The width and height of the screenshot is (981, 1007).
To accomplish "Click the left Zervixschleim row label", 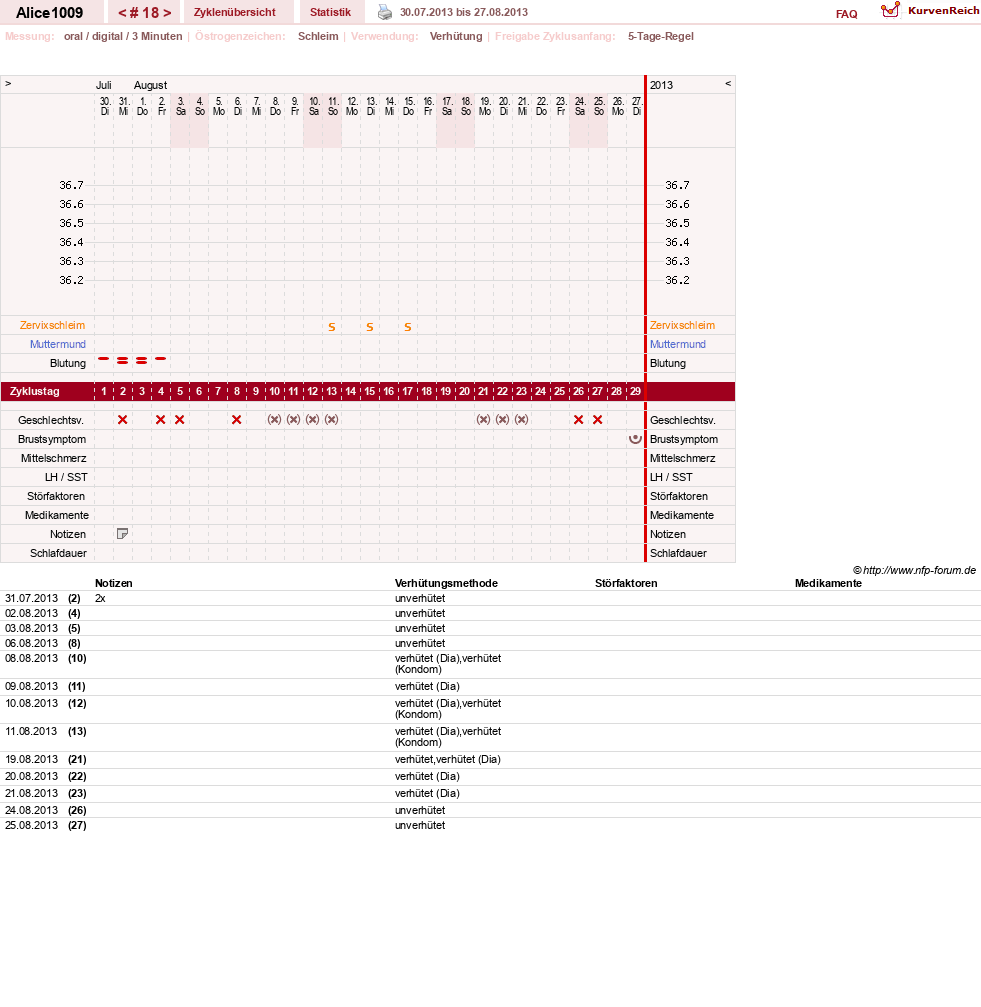I will click(52, 325).
